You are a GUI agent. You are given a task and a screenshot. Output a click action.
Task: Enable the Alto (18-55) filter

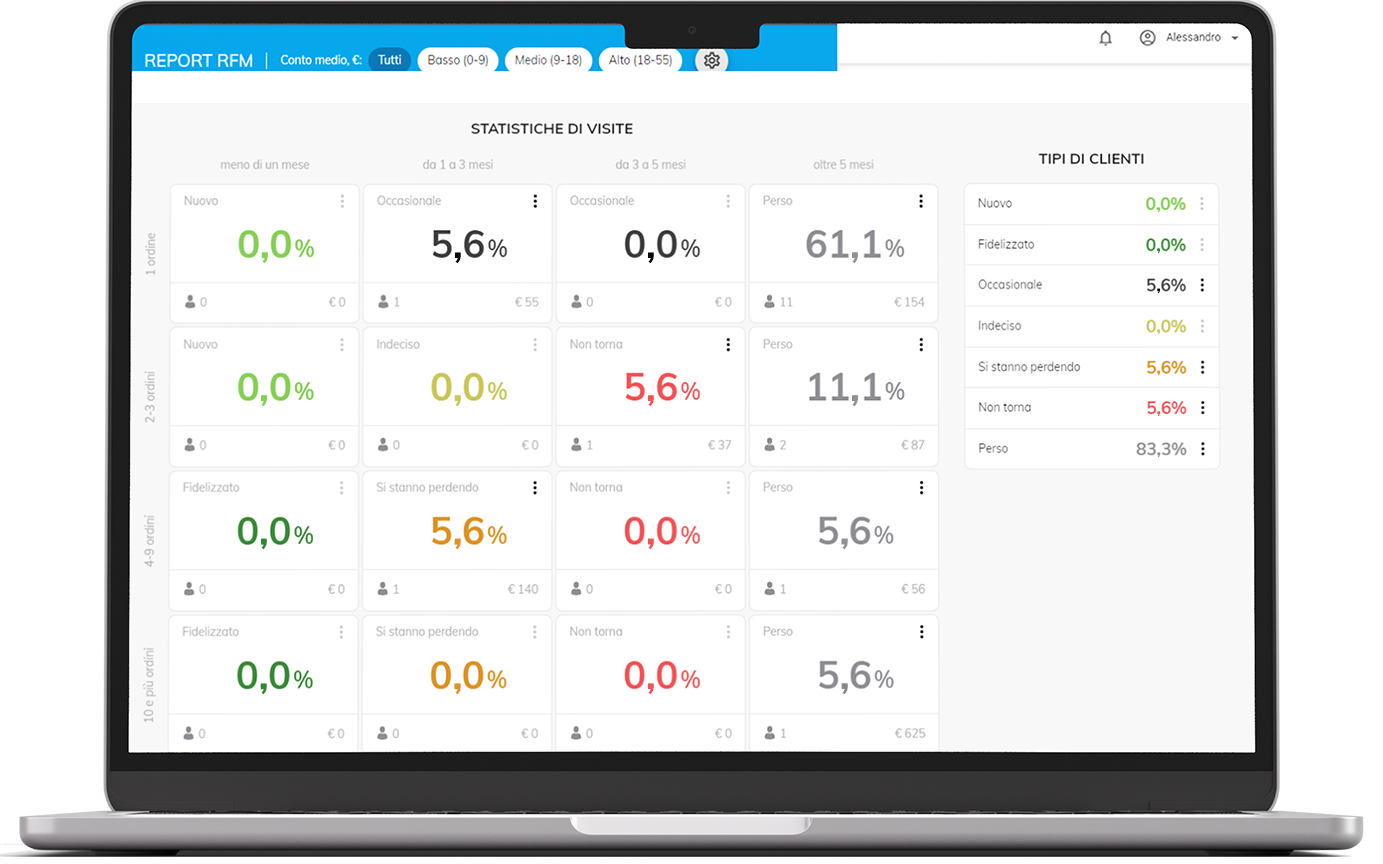pos(640,59)
